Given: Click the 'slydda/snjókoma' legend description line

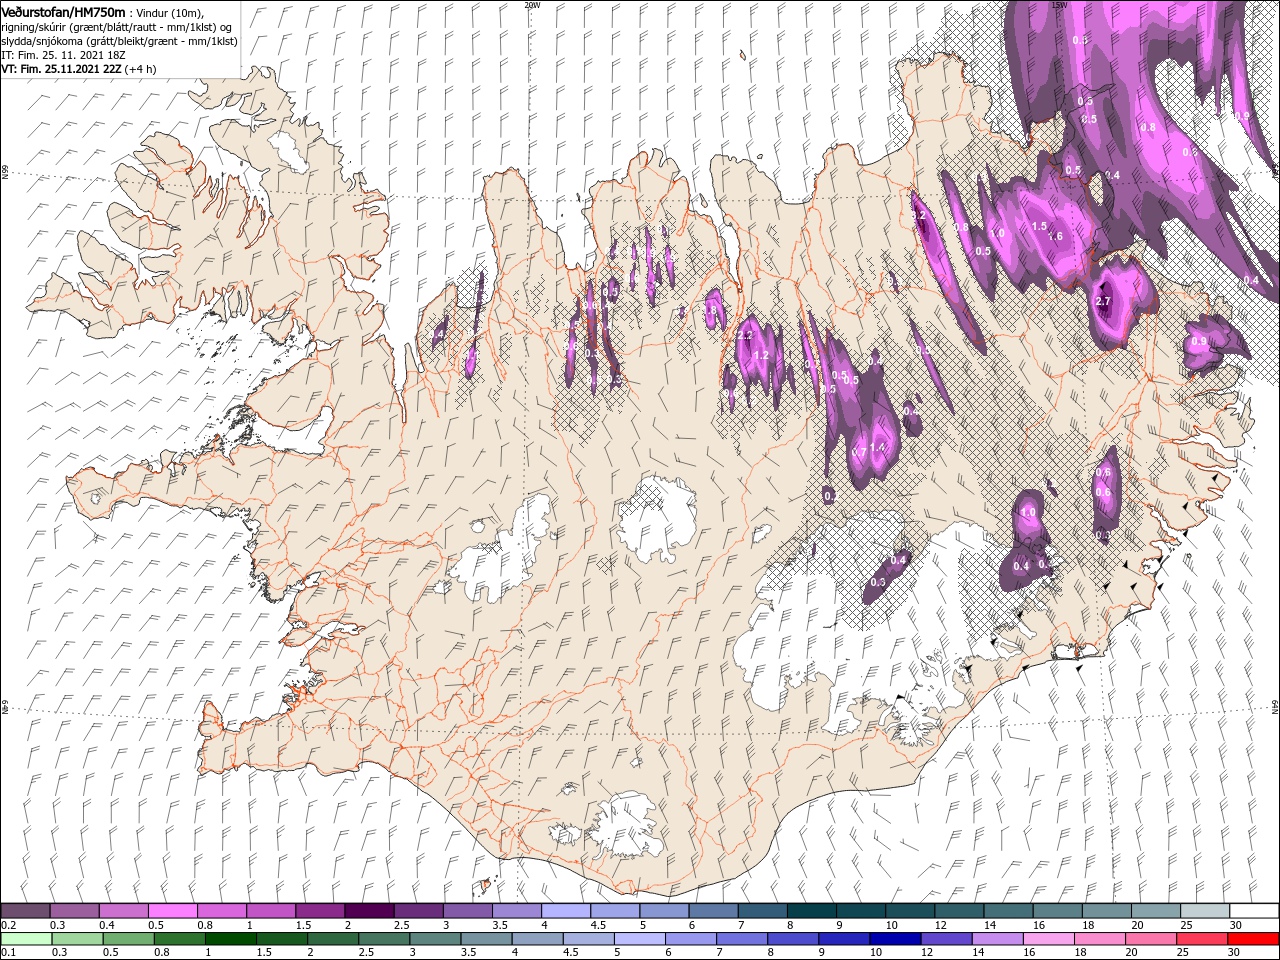Looking at the screenshot, I should pyautogui.click(x=119, y=41).
